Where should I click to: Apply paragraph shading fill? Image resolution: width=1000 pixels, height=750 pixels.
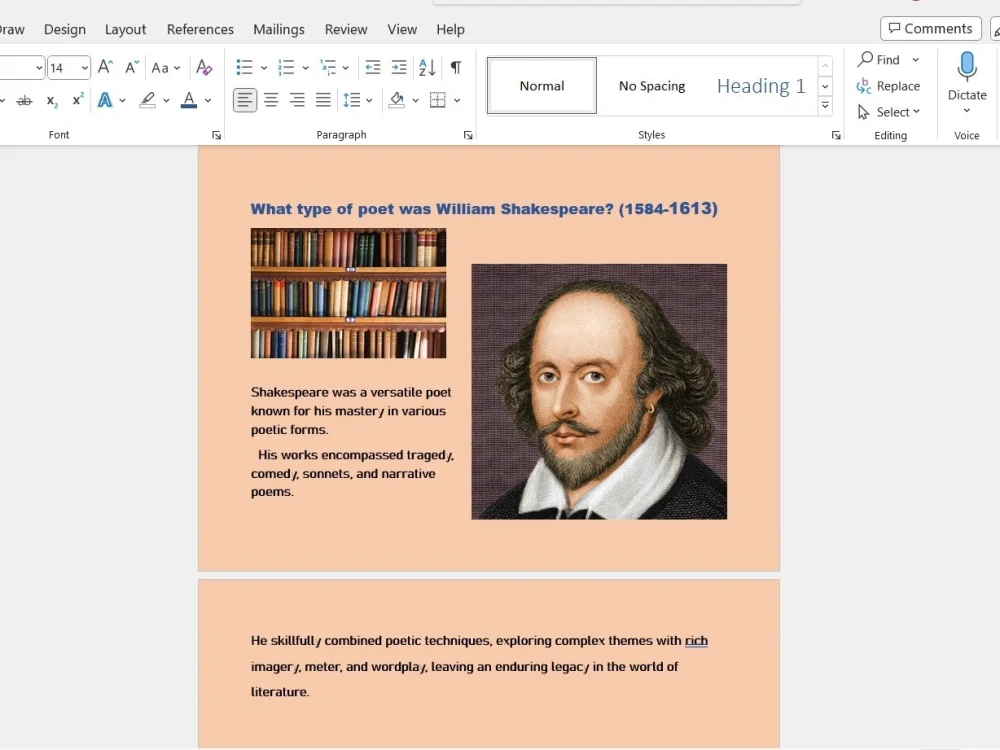coord(397,100)
